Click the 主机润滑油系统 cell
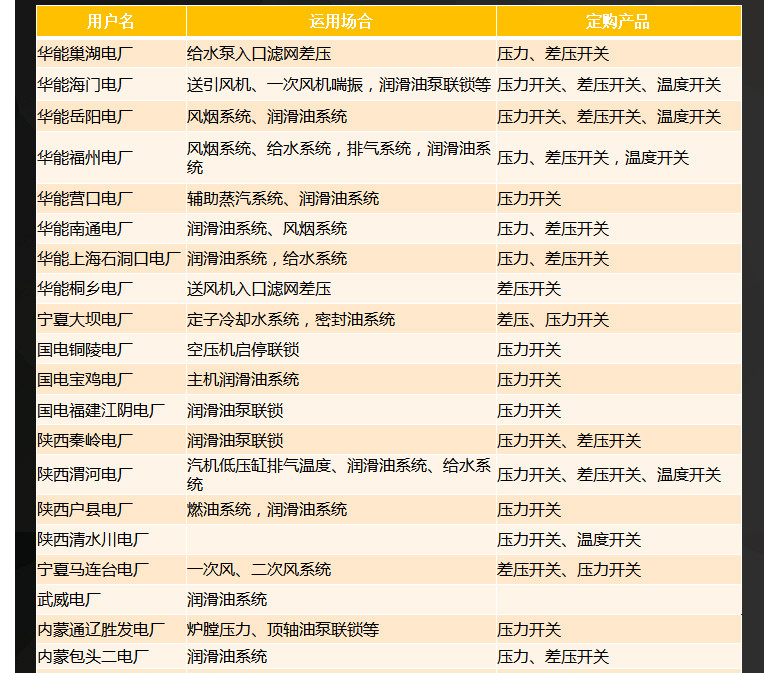779x673 pixels. pyautogui.click(x=243, y=380)
